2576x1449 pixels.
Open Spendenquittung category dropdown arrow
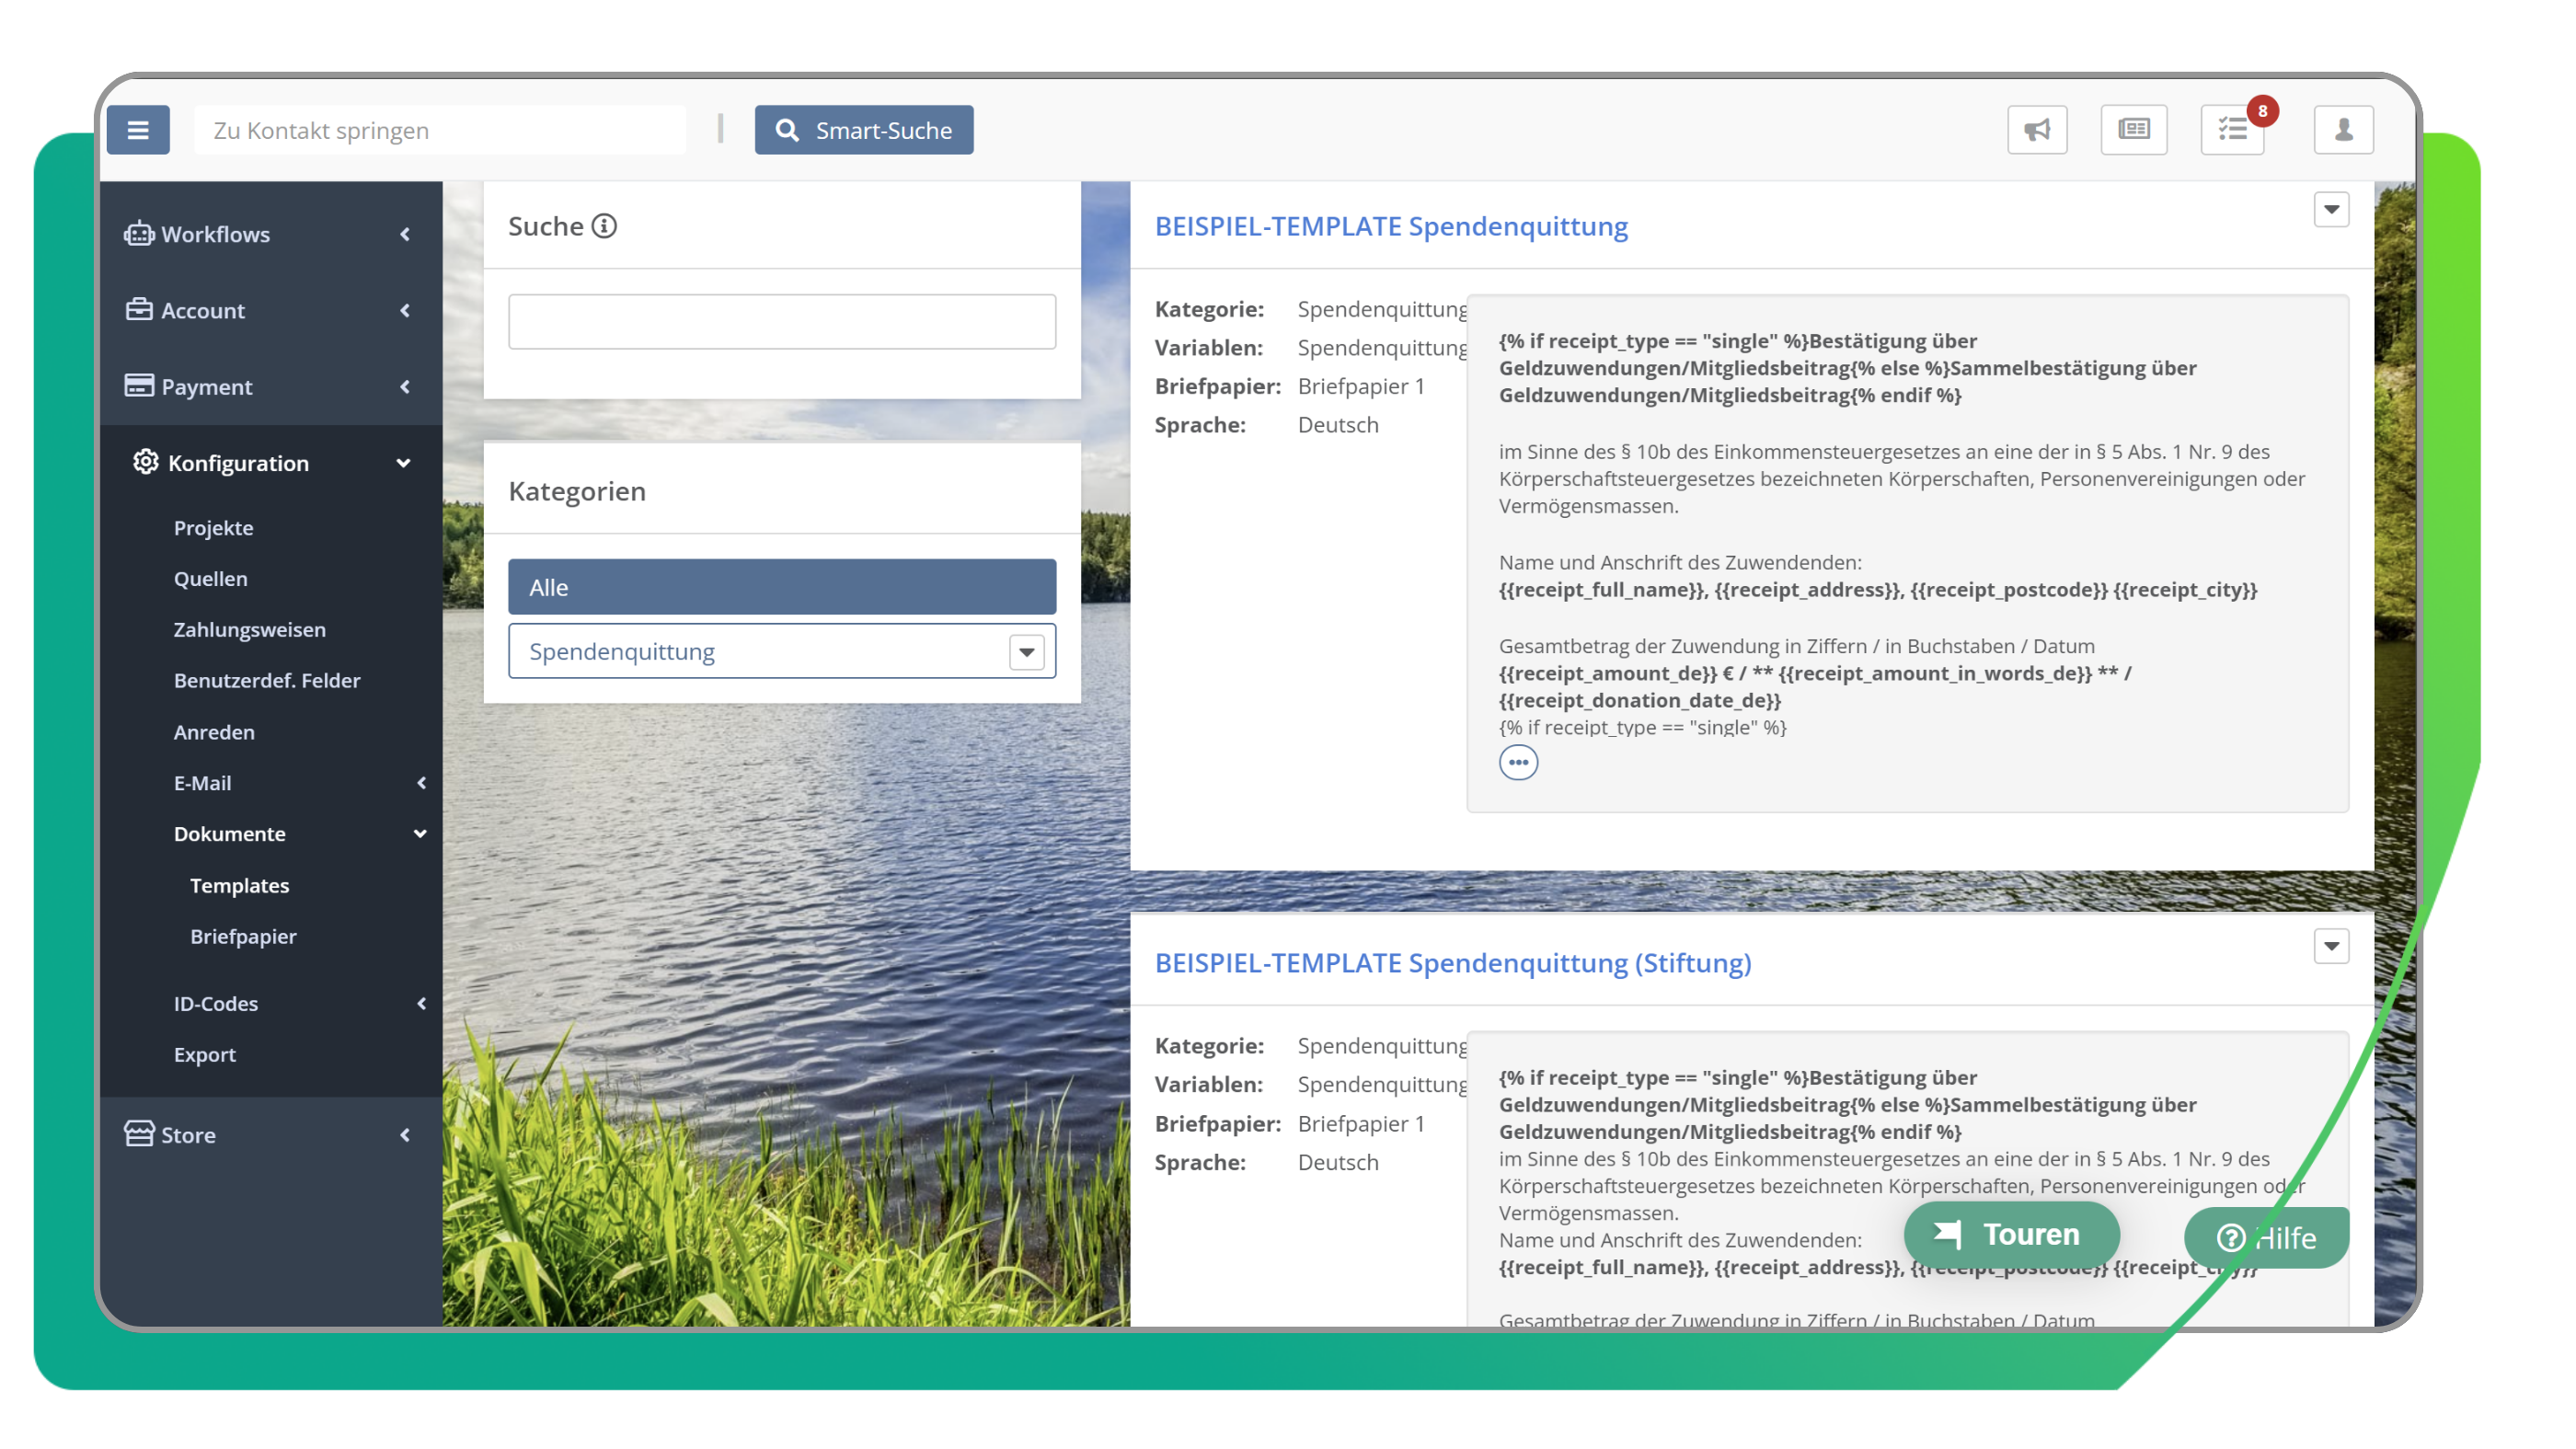[x=1026, y=652]
